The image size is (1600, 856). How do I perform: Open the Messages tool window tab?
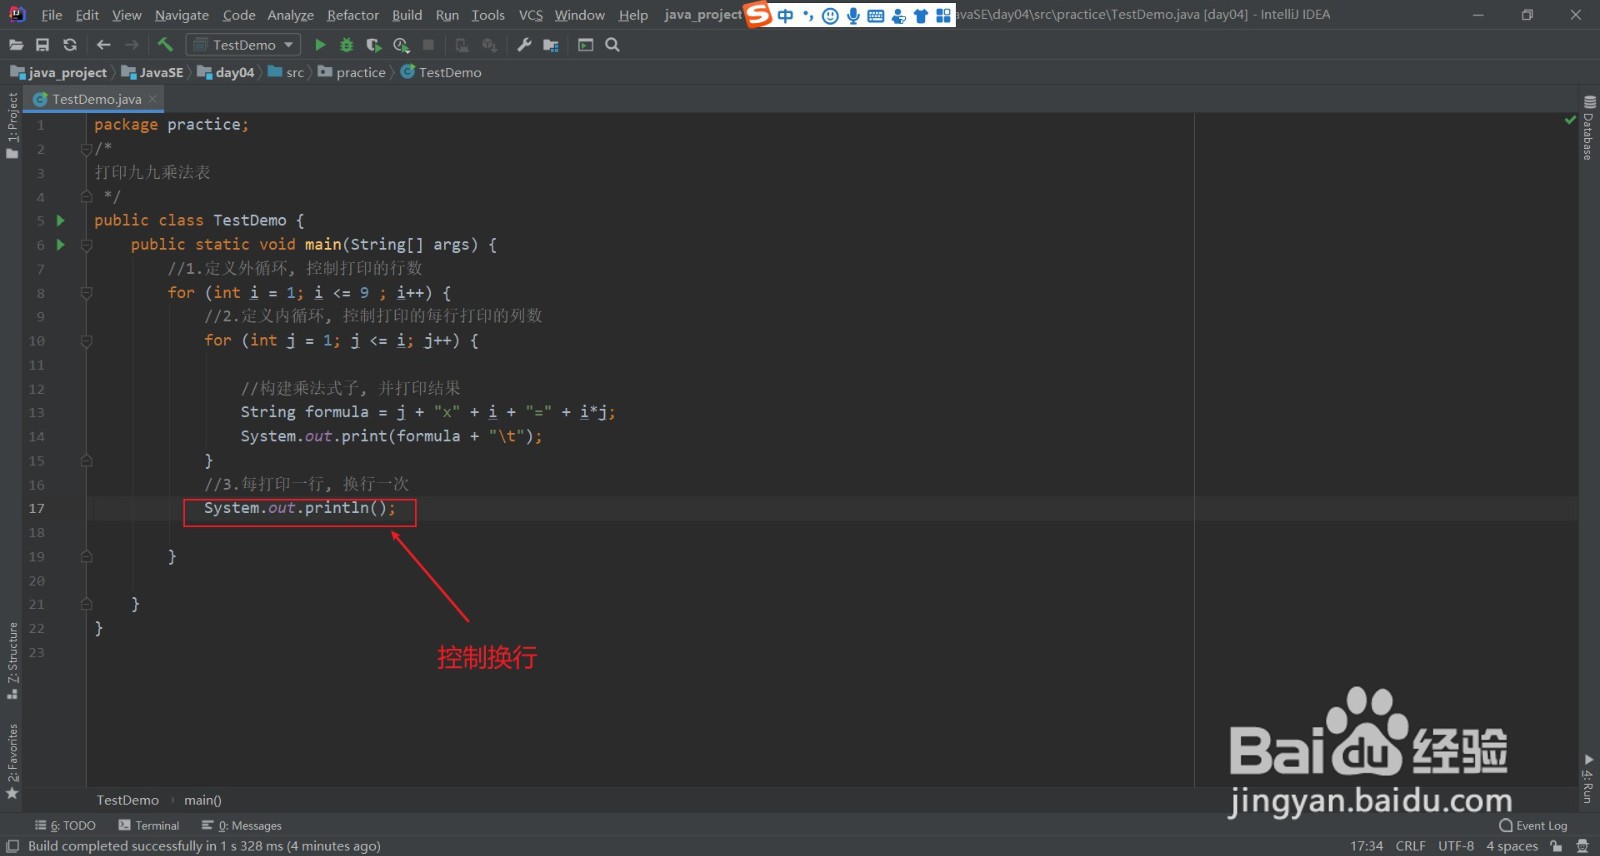[242, 826]
